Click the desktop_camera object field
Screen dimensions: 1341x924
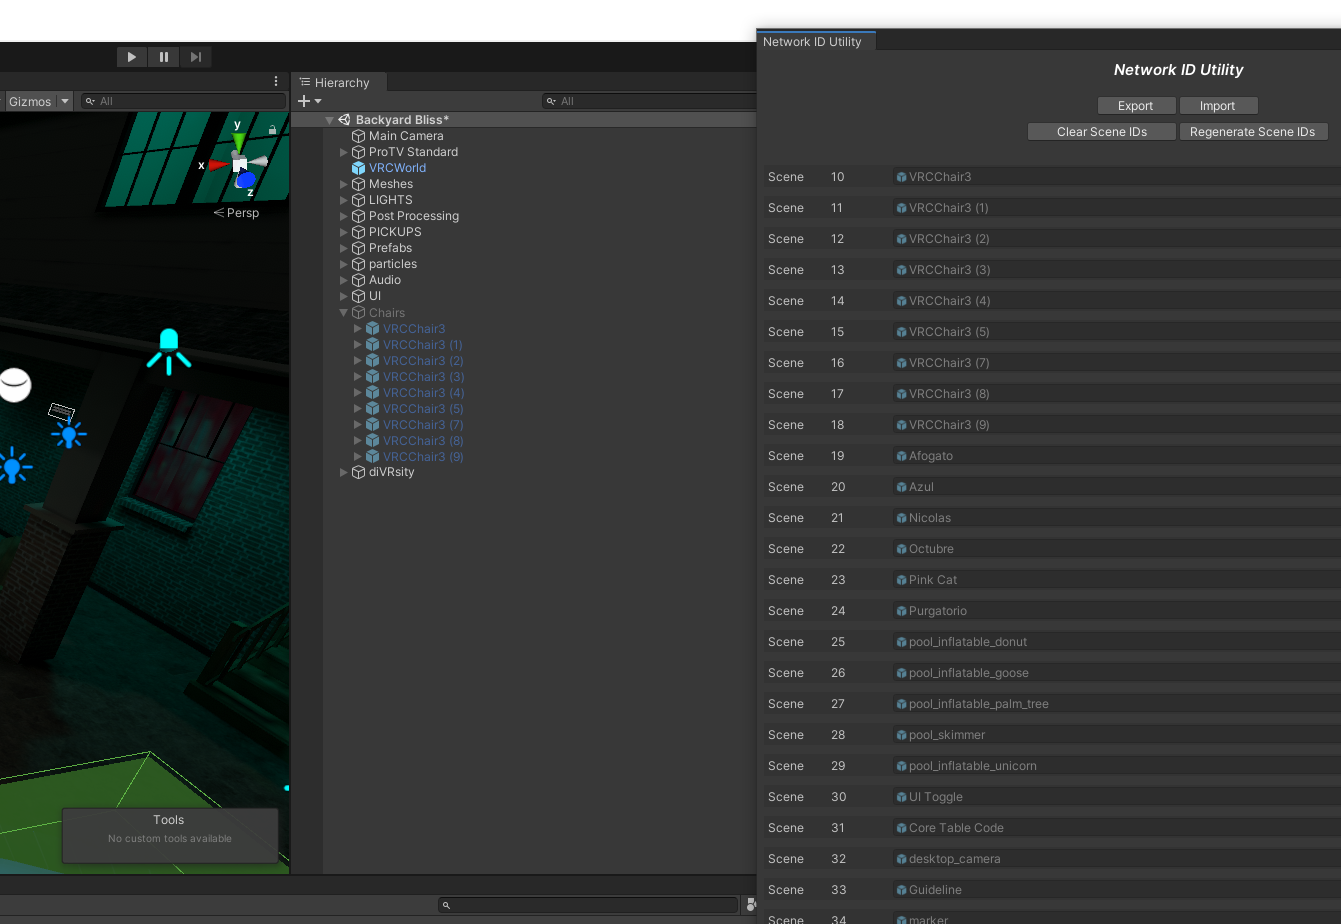tap(1117, 859)
